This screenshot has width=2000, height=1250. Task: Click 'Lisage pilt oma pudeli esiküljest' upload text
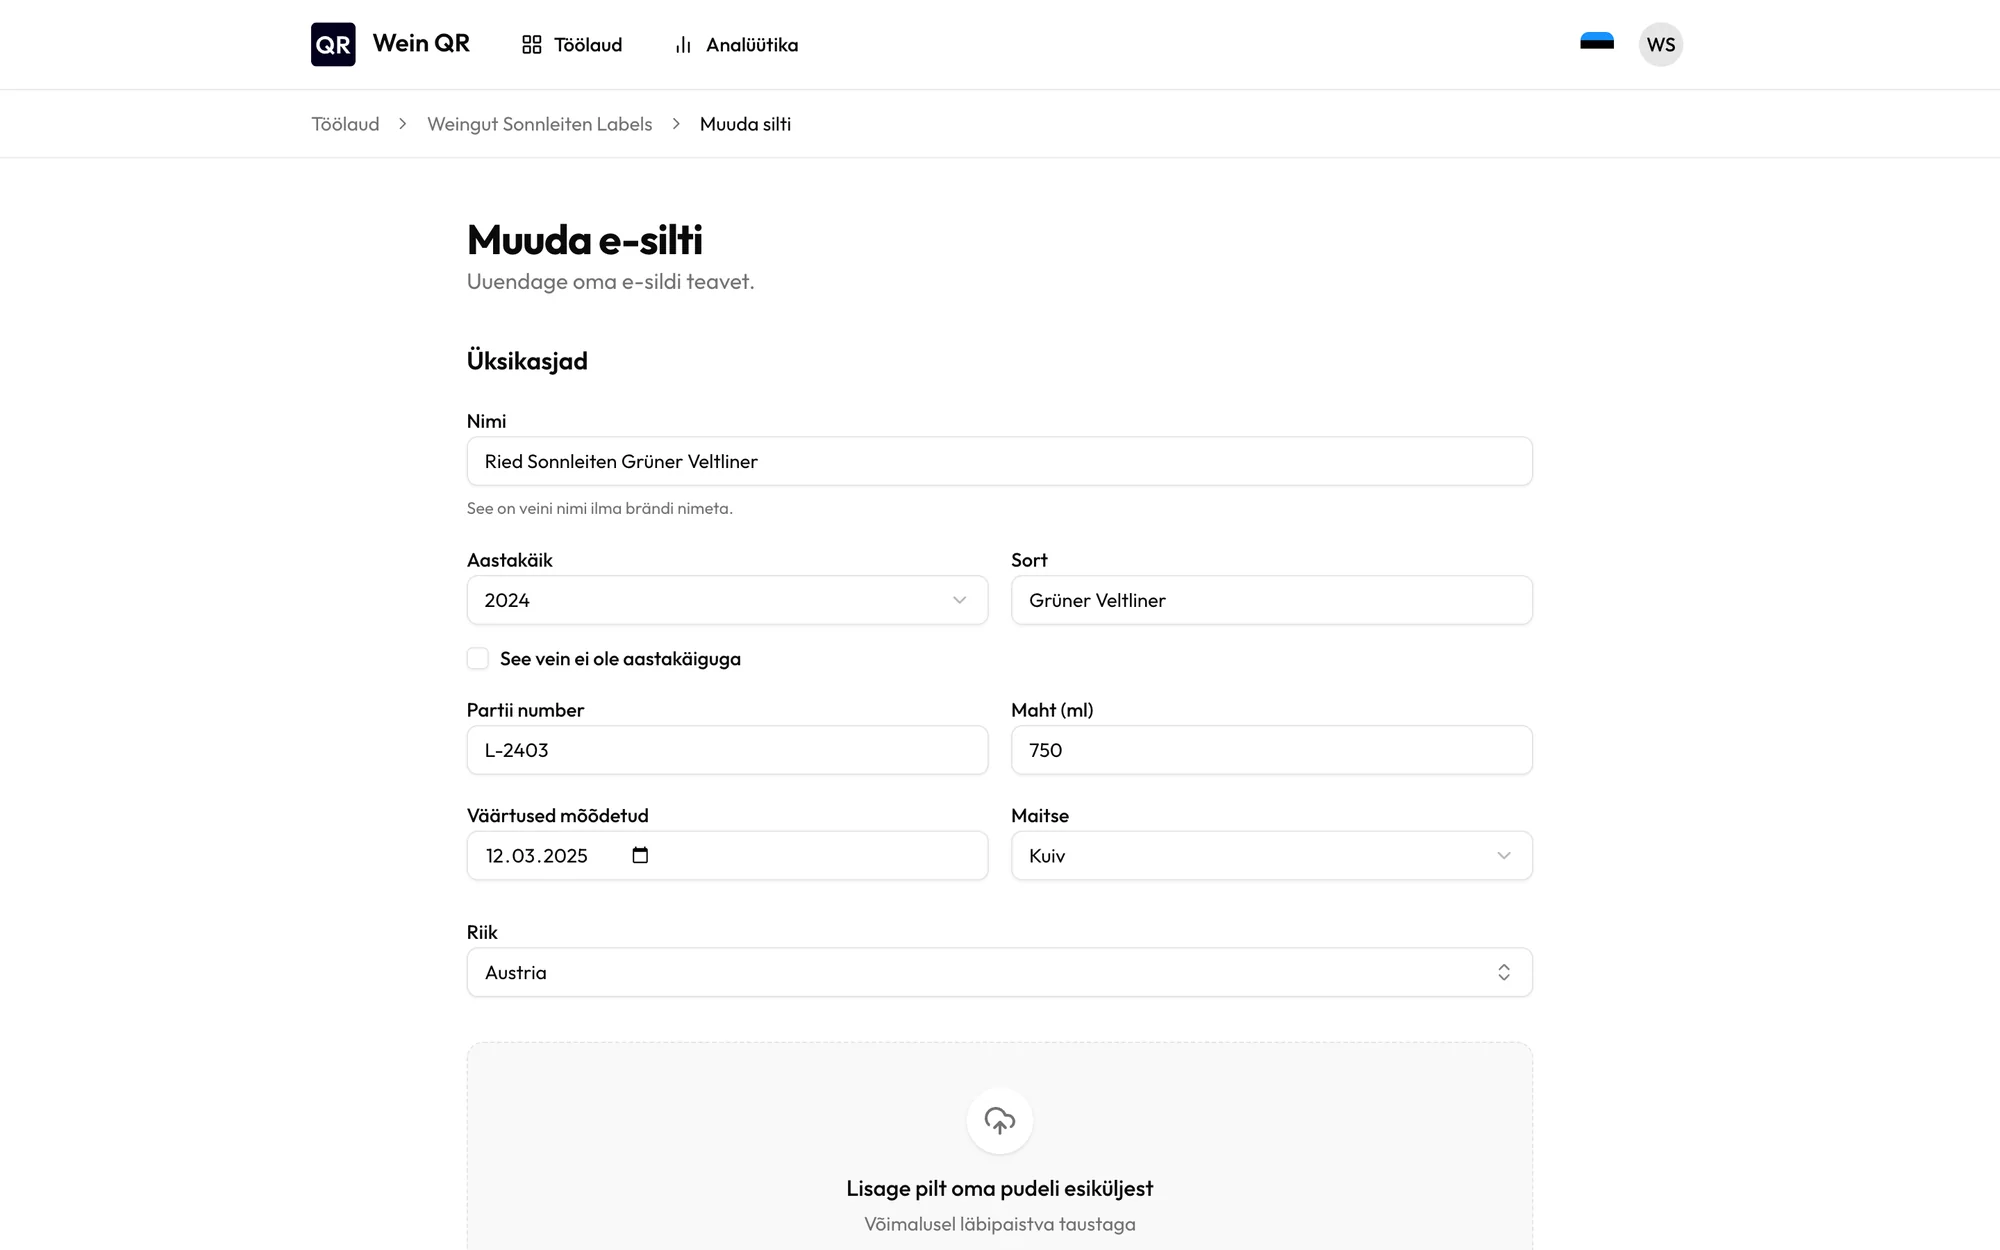tap(1000, 1188)
